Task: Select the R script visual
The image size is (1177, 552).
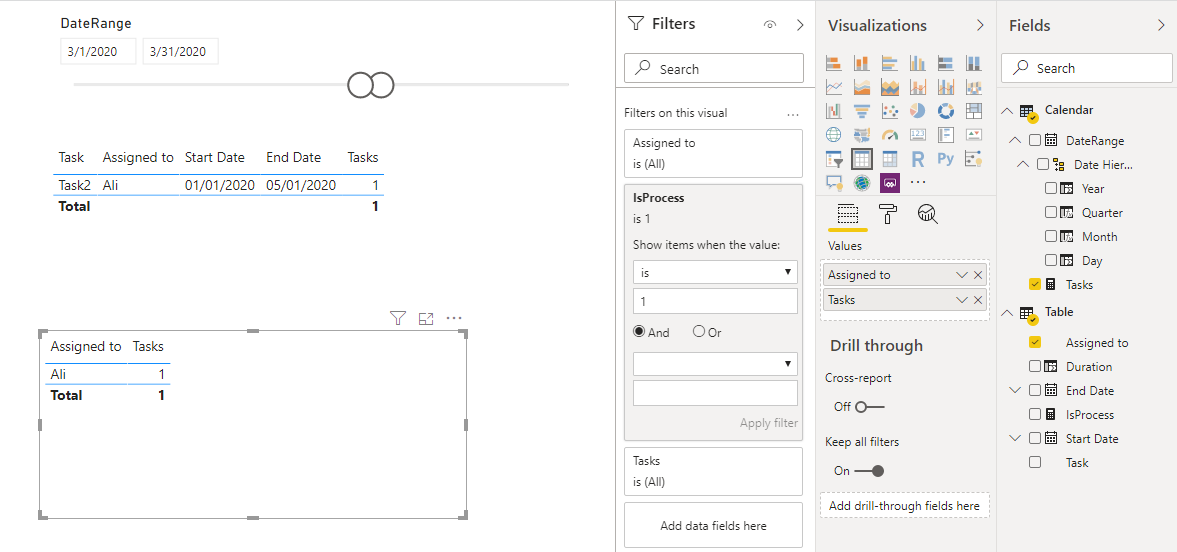Action: coord(917,159)
